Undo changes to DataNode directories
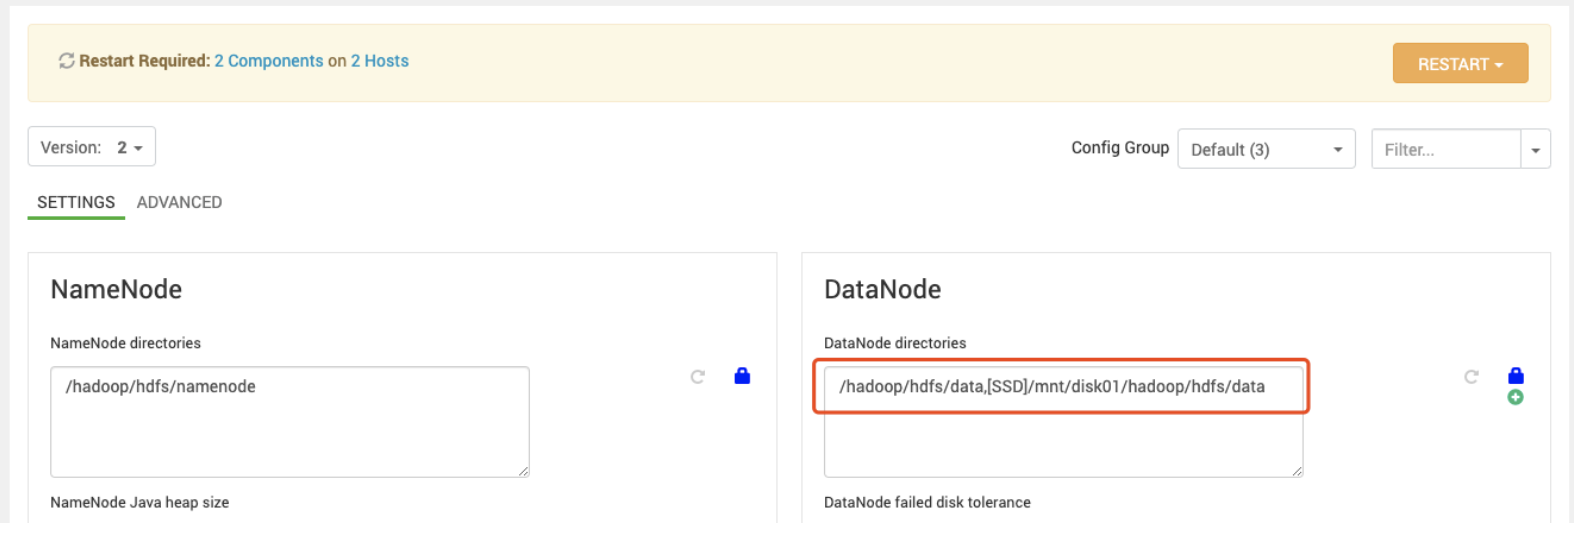Image resolution: width=1574 pixels, height=550 pixels. (1471, 377)
